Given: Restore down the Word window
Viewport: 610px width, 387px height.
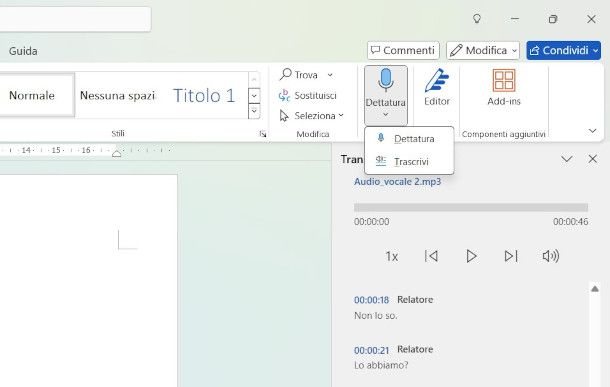Looking at the screenshot, I should (x=552, y=19).
